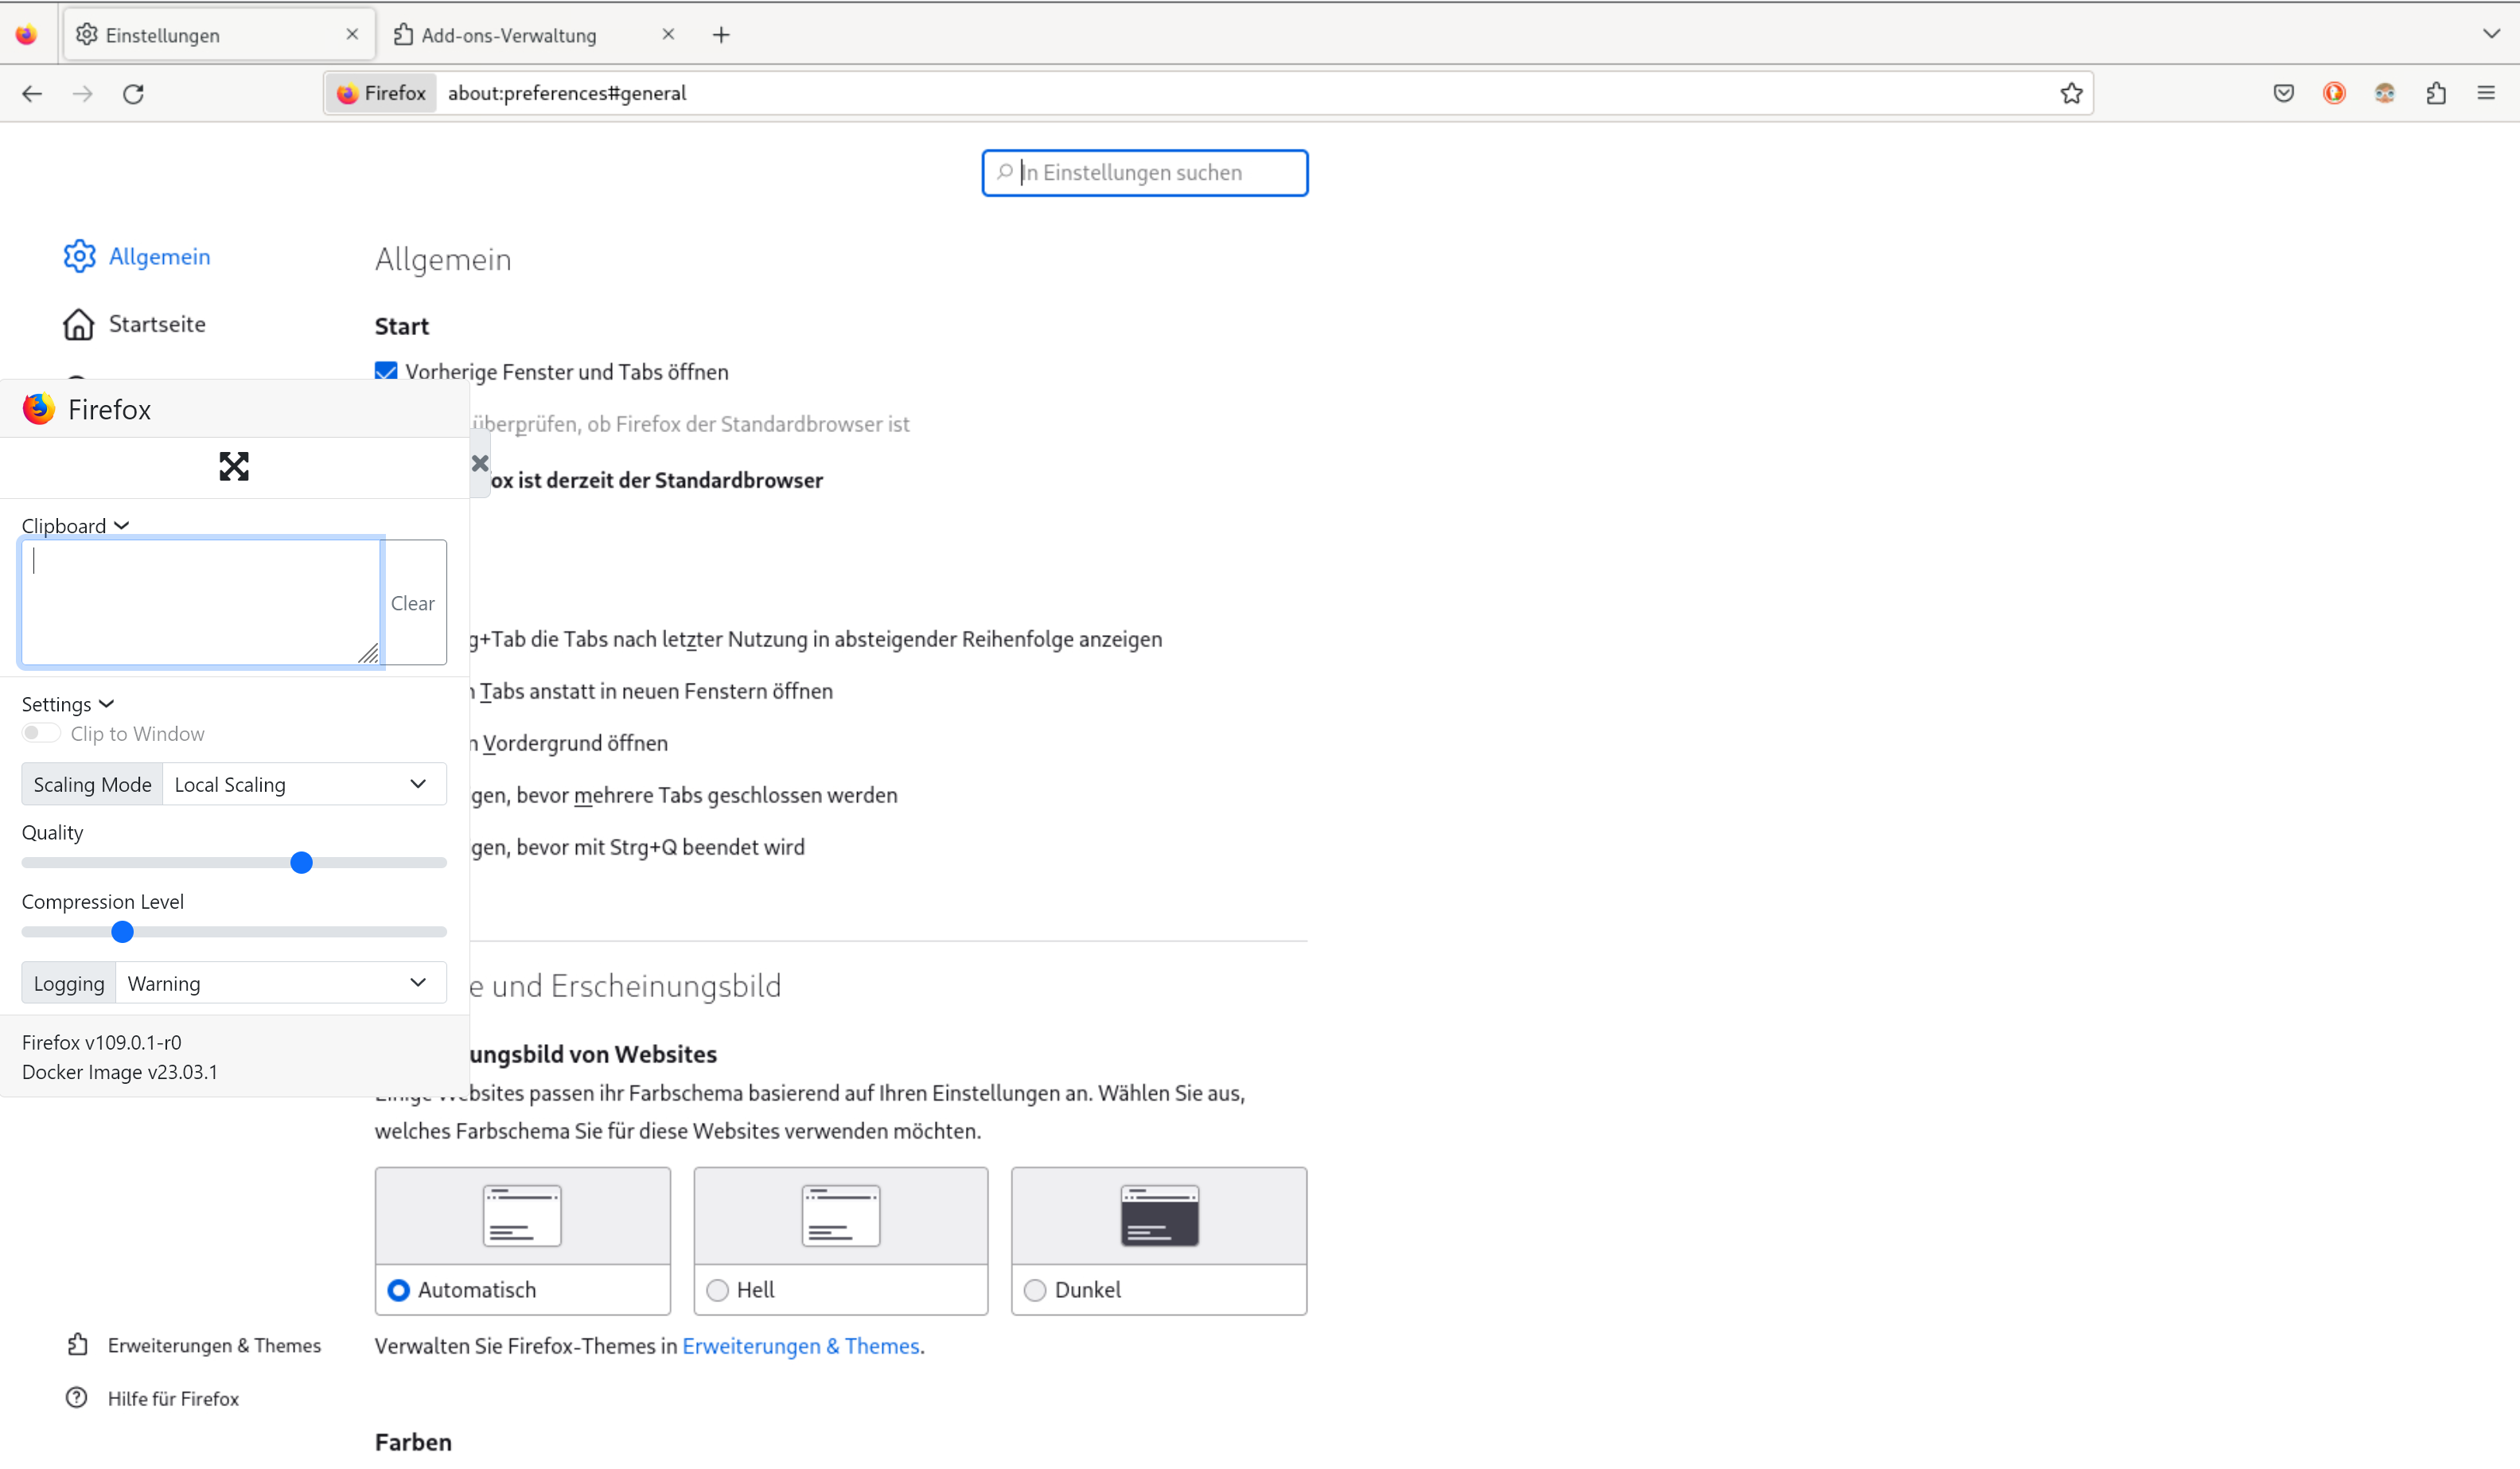2520x1469 pixels.
Task: Open the Erweiterungen & Themes link
Action: tap(801, 1346)
